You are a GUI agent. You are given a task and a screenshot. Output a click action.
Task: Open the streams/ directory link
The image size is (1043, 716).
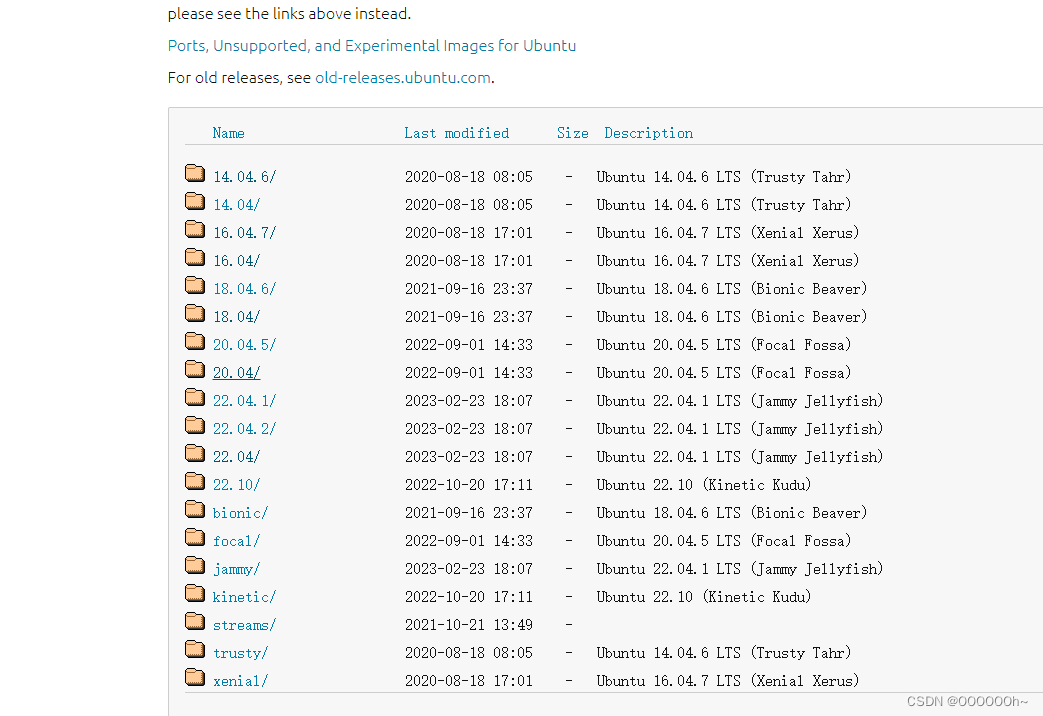244,625
